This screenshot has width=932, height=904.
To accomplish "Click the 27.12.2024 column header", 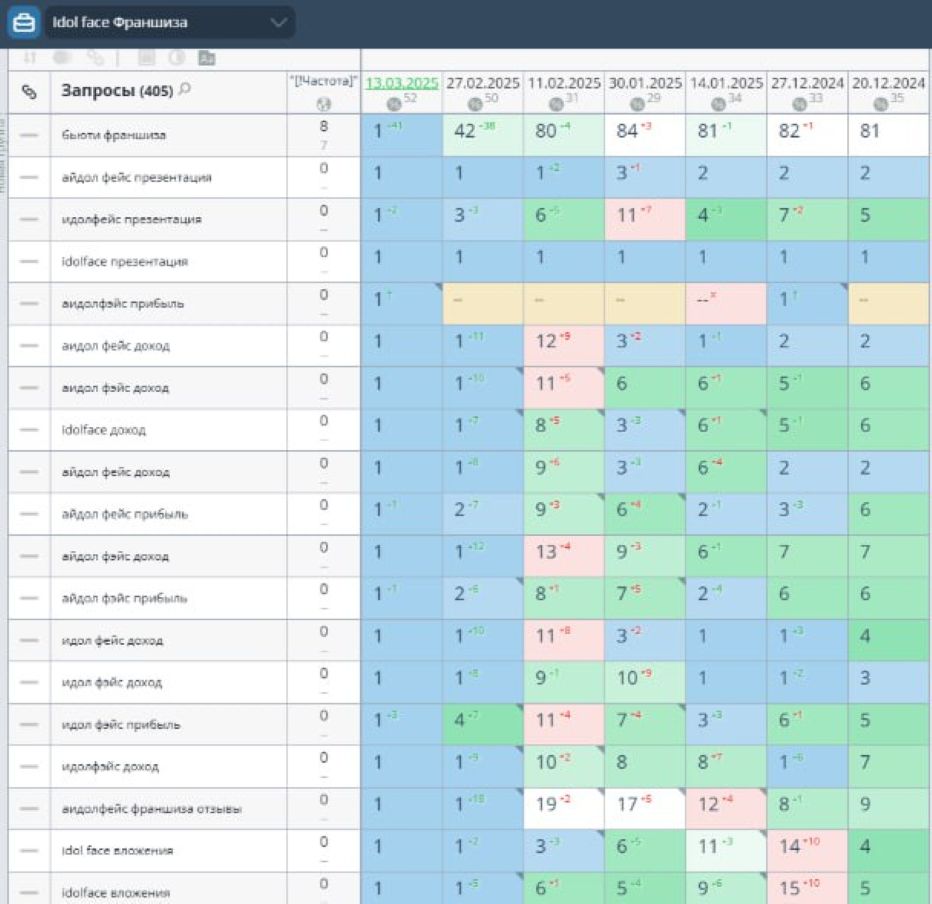I will pos(807,83).
